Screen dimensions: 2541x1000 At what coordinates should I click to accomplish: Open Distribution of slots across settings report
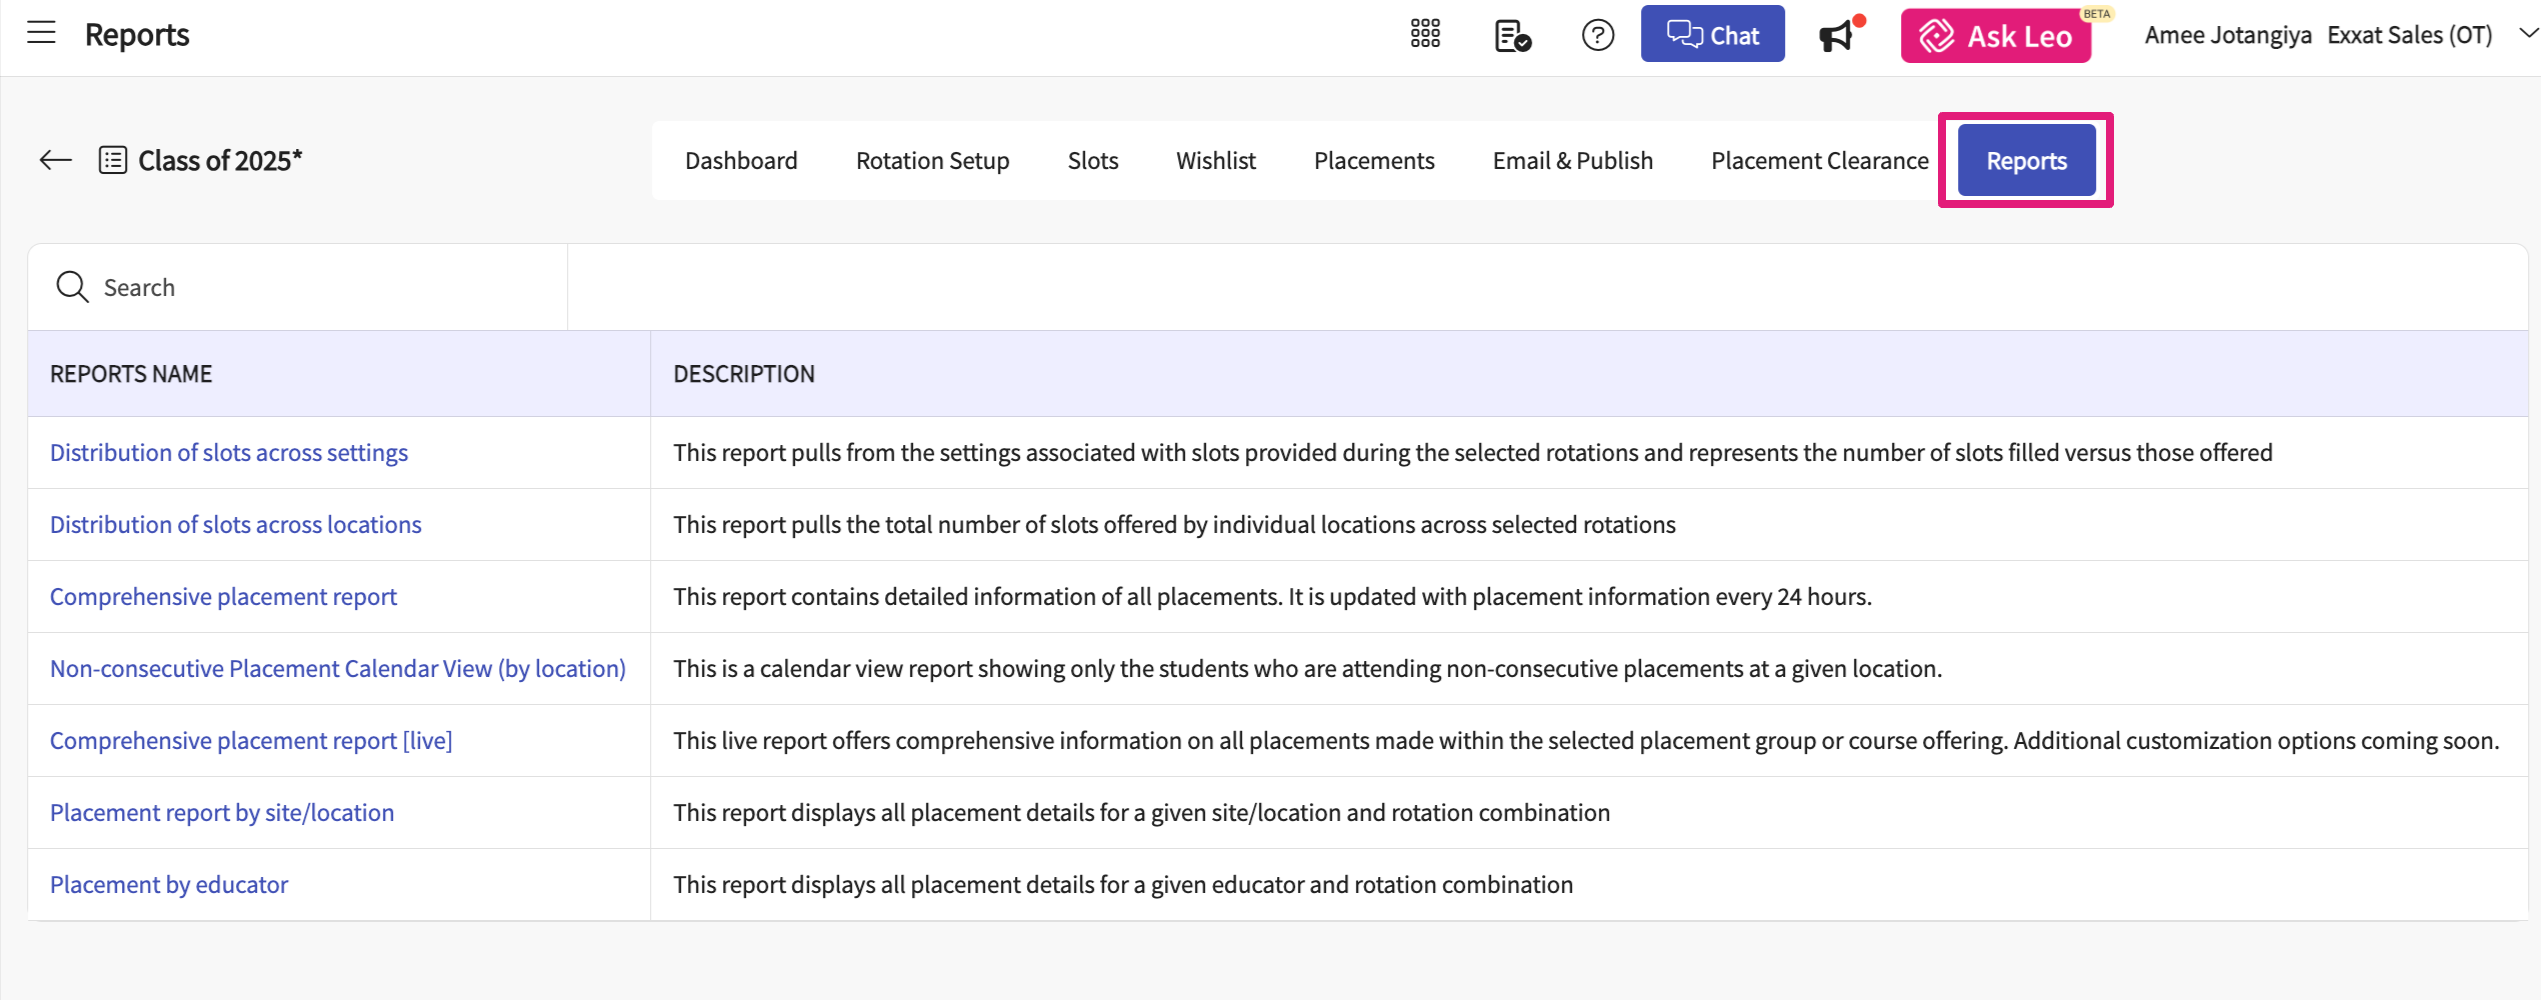pyautogui.click(x=229, y=453)
